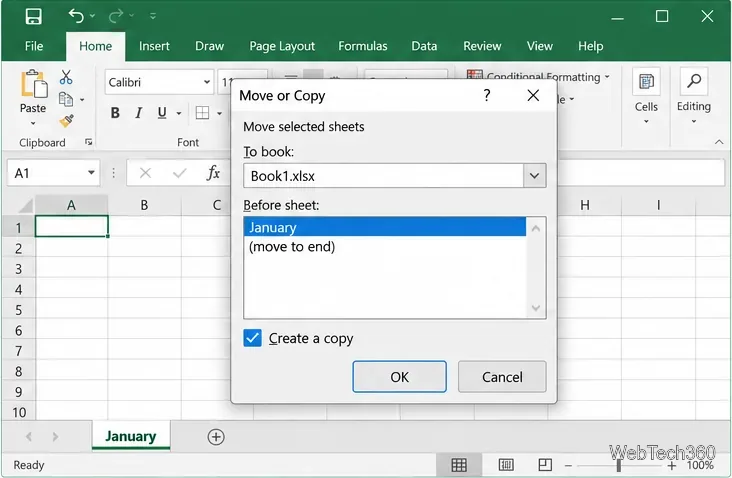Click next sheet navigation arrow
Screen dimensions: 732x478
click(x=55, y=436)
